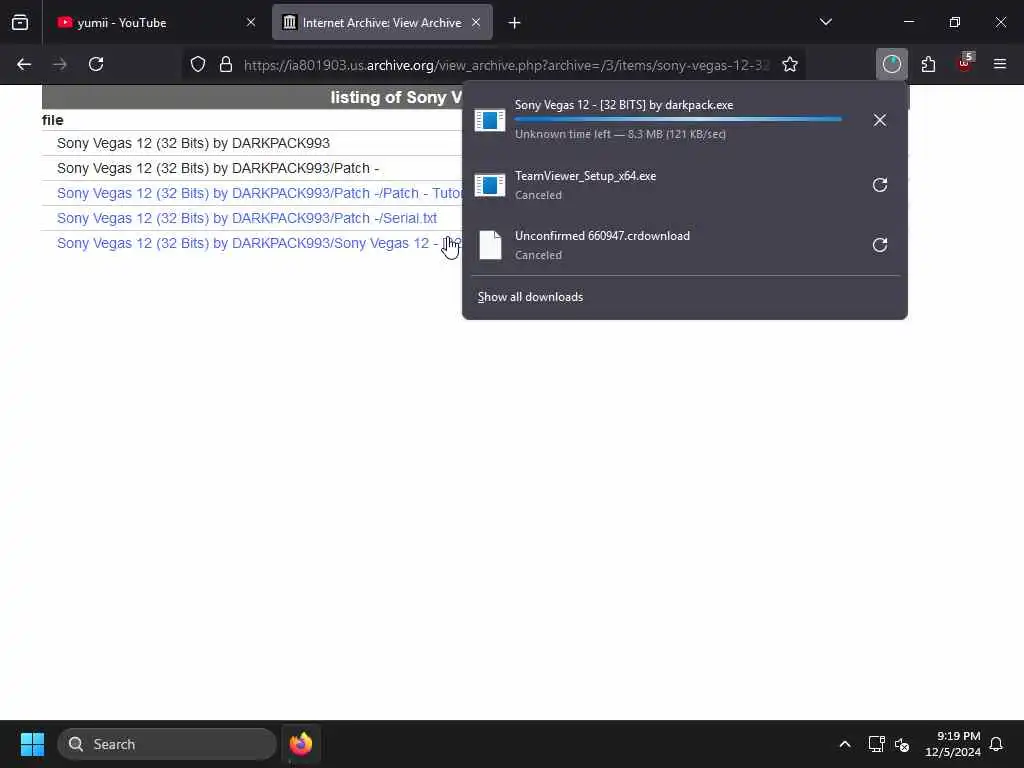Go back to the previous page
Screen dimensions: 1024x768
[x=24, y=65]
